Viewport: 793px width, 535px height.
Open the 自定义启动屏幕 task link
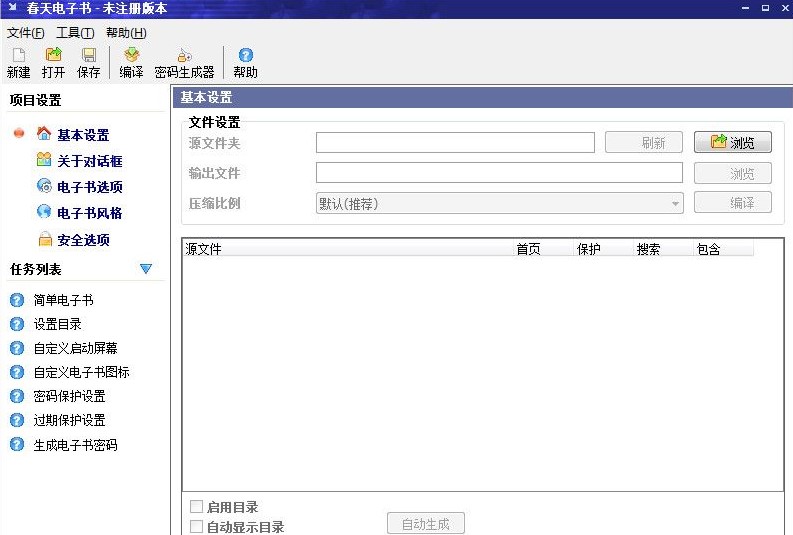pos(75,348)
